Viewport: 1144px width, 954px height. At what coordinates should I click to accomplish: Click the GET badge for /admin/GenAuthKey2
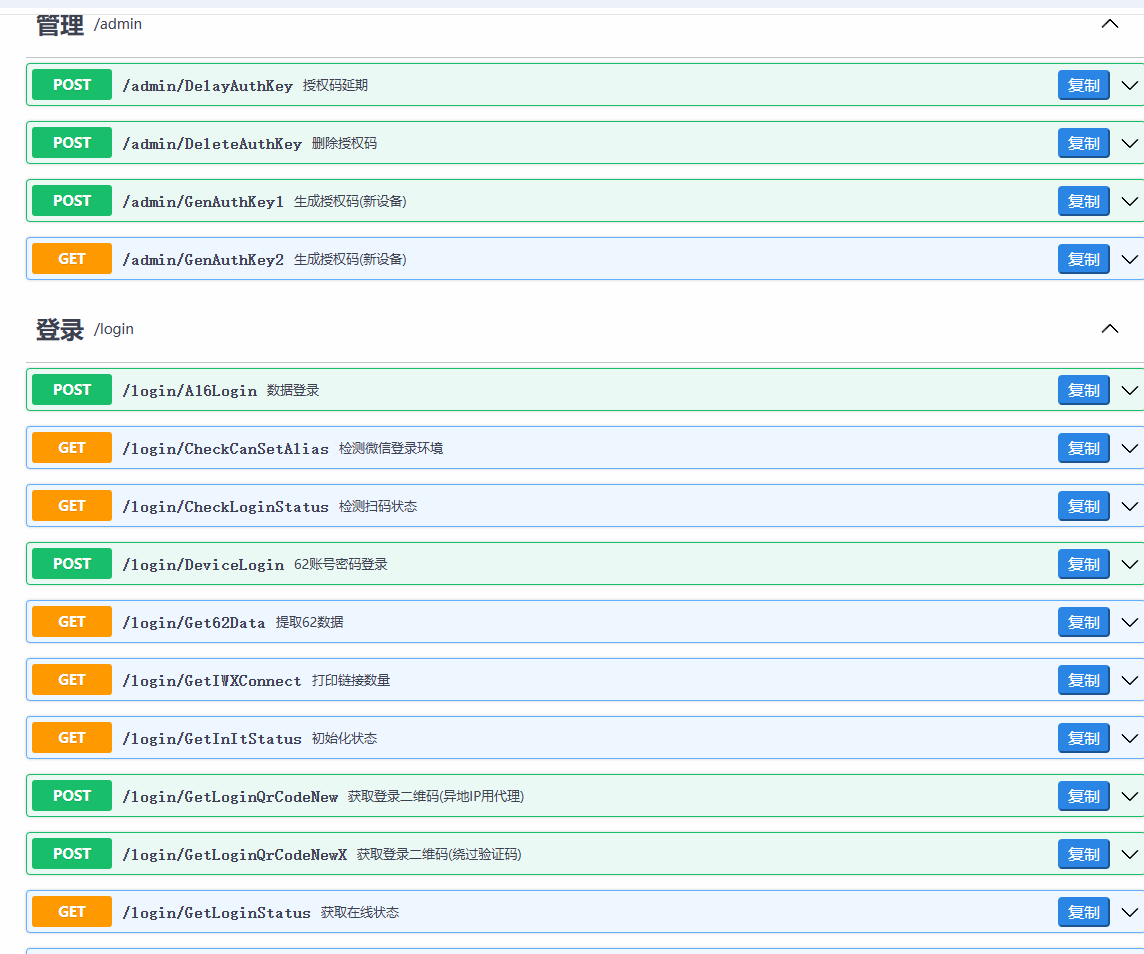pos(72,259)
